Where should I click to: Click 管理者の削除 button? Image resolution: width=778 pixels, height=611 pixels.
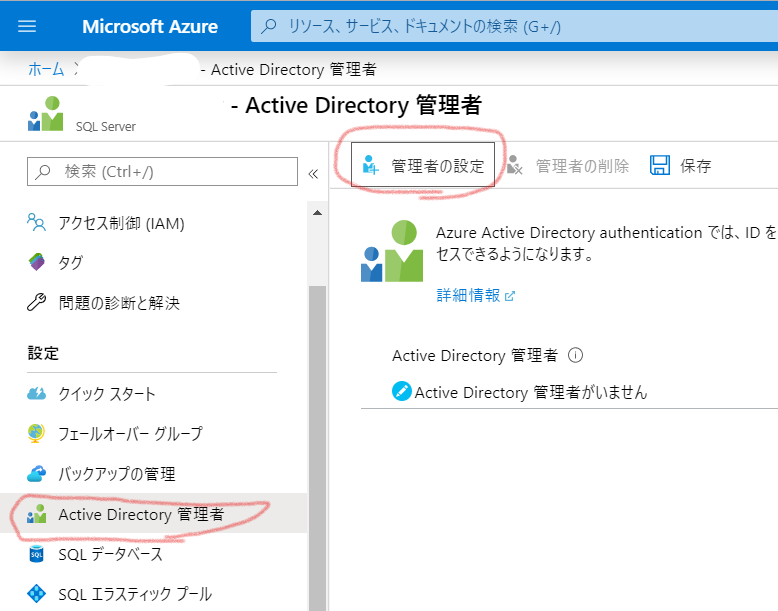point(568,165)
